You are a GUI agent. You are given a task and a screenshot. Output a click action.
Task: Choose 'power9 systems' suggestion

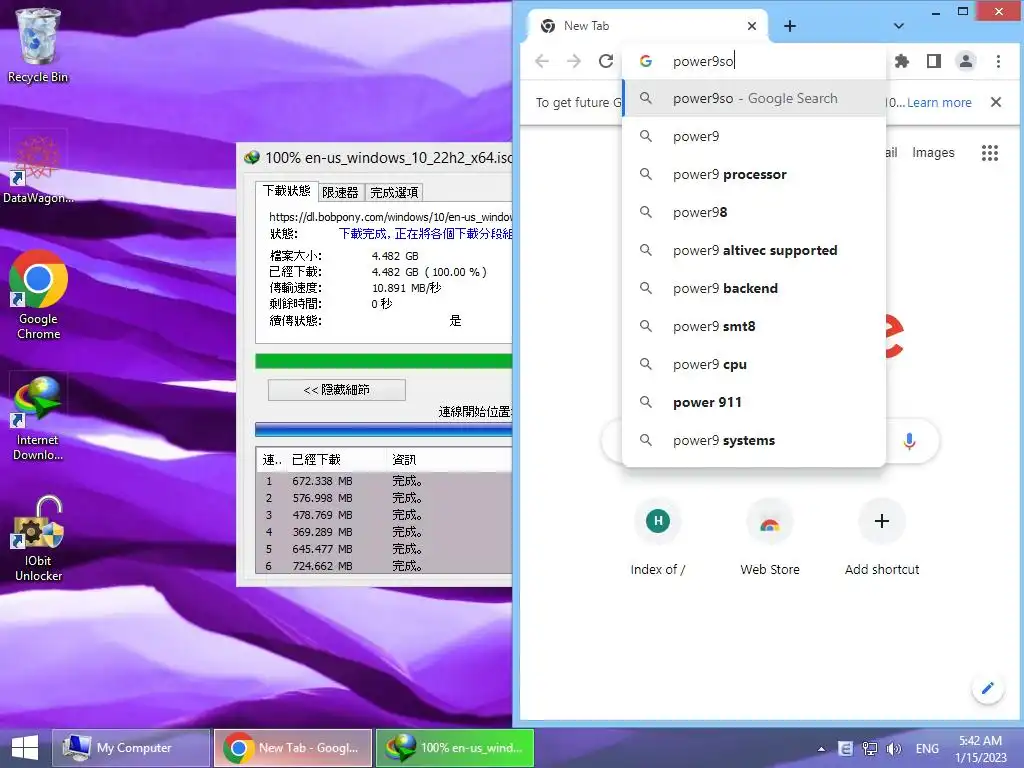pyautogui.click(x=754, y=440)
